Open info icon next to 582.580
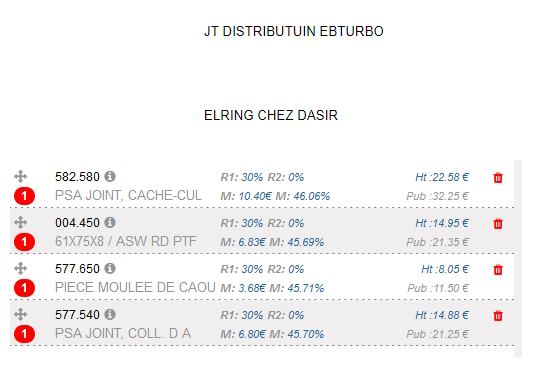Image resolution: width=542 pixels, height=380 pixels. pos(110,176)
